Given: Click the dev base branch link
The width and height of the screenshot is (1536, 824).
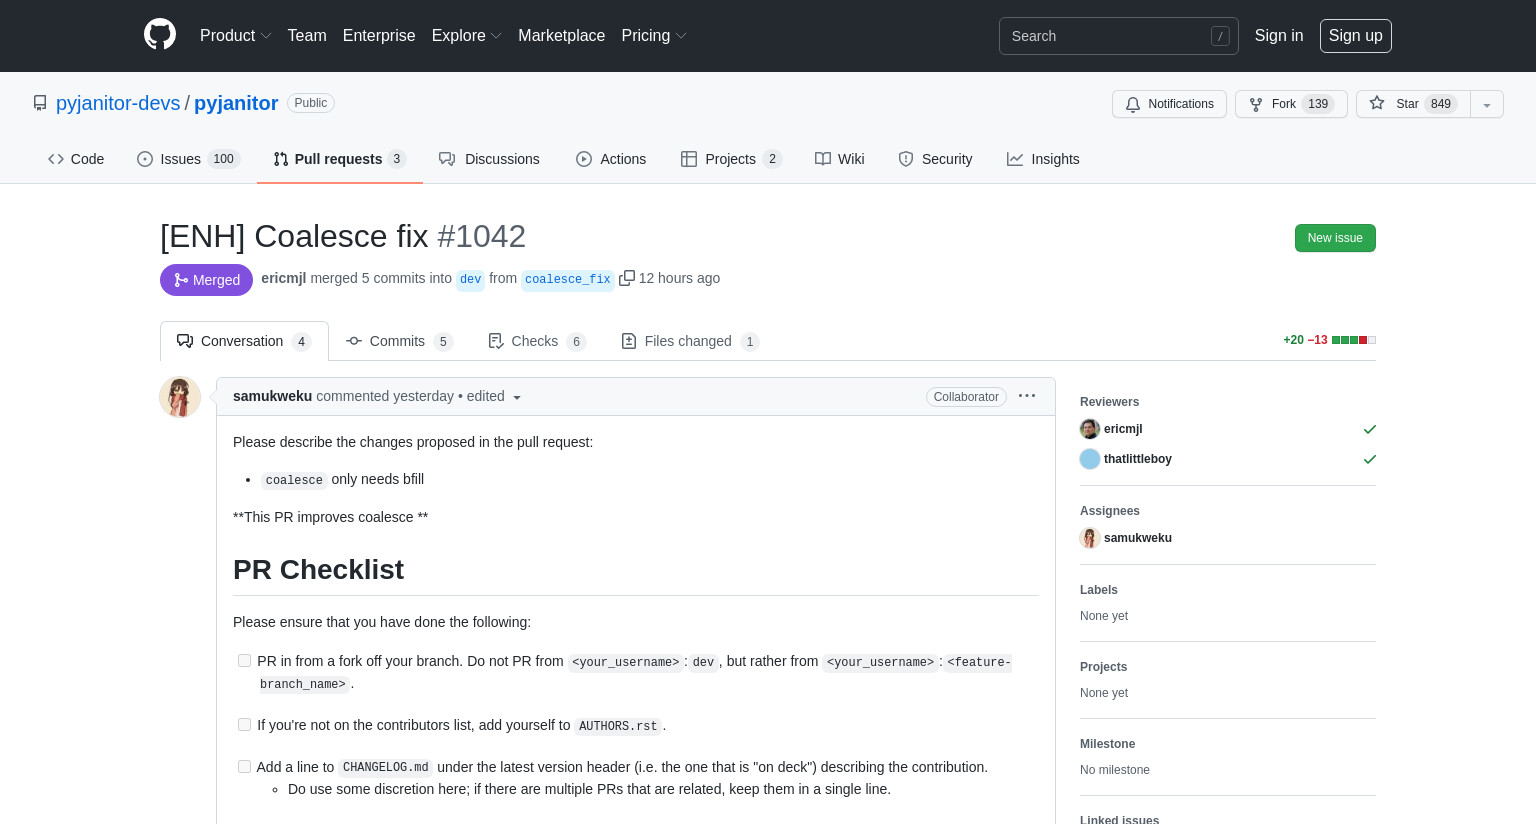Looking at the screenshot, I should click(x=470, y=279).
